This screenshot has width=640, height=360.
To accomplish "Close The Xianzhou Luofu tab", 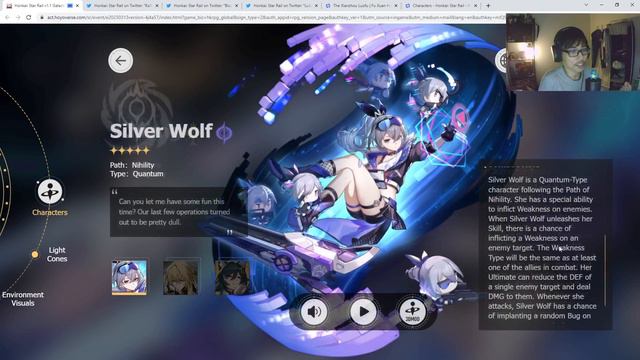I will point(396,6).
